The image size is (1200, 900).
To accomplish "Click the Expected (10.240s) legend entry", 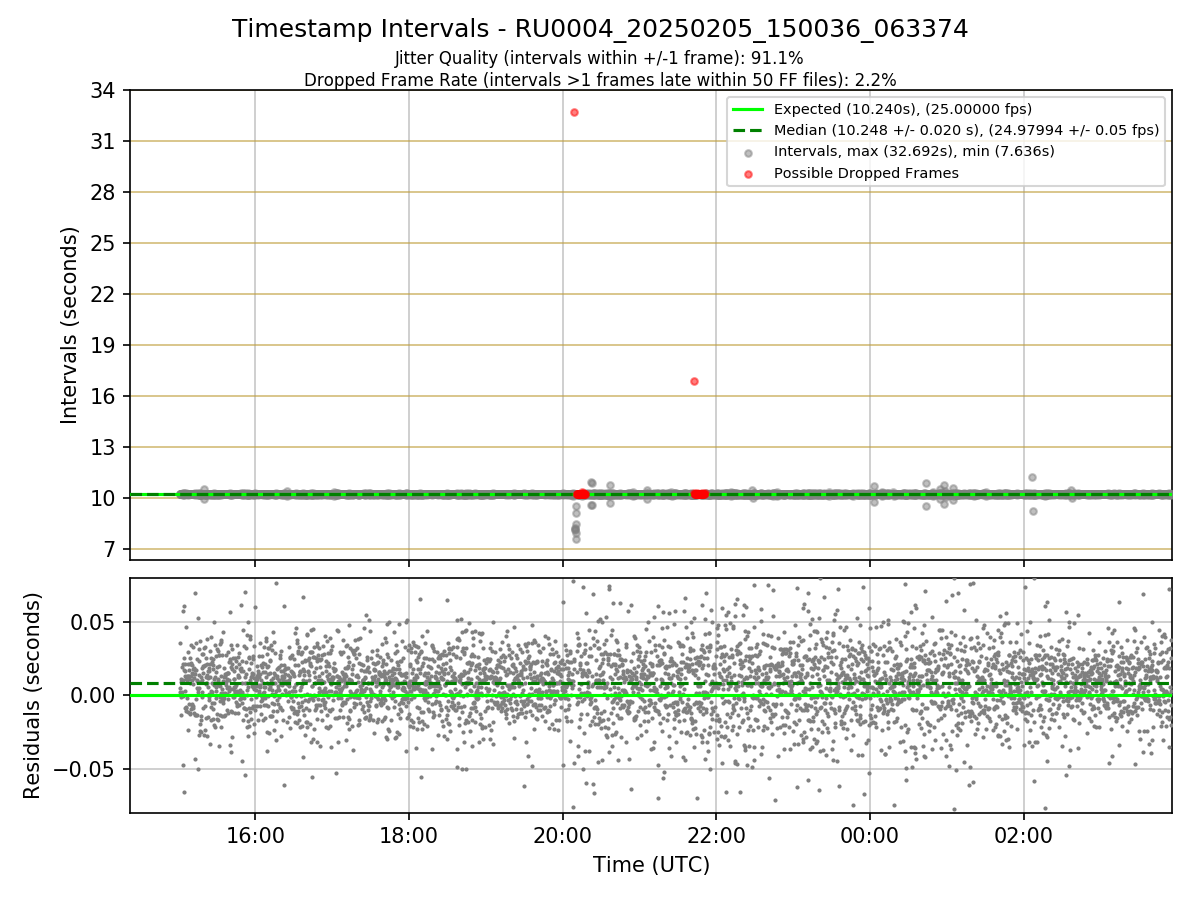I will click(x=903, y=109).
